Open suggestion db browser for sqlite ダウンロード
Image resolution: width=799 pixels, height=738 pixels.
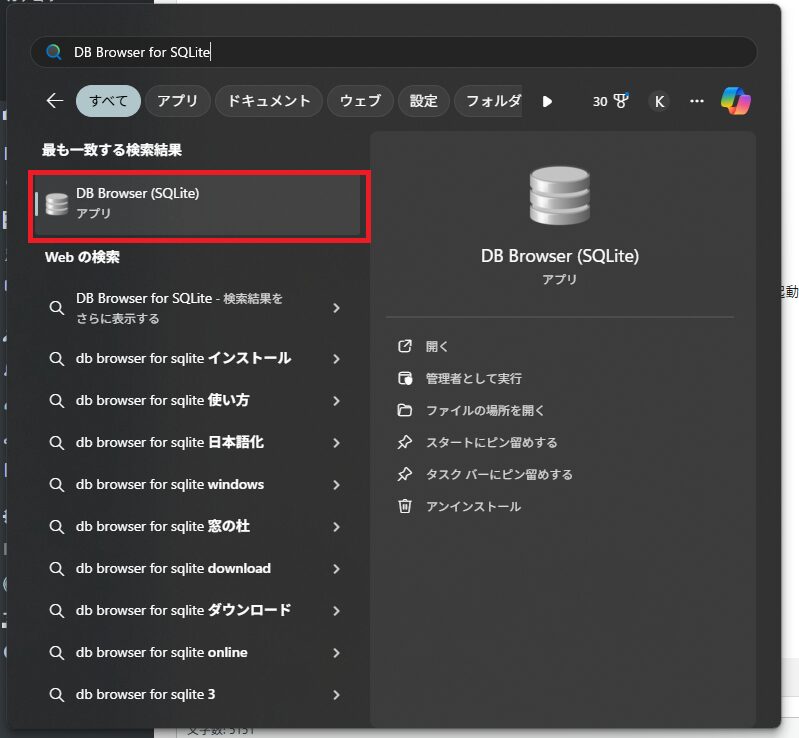click(199, 611)
